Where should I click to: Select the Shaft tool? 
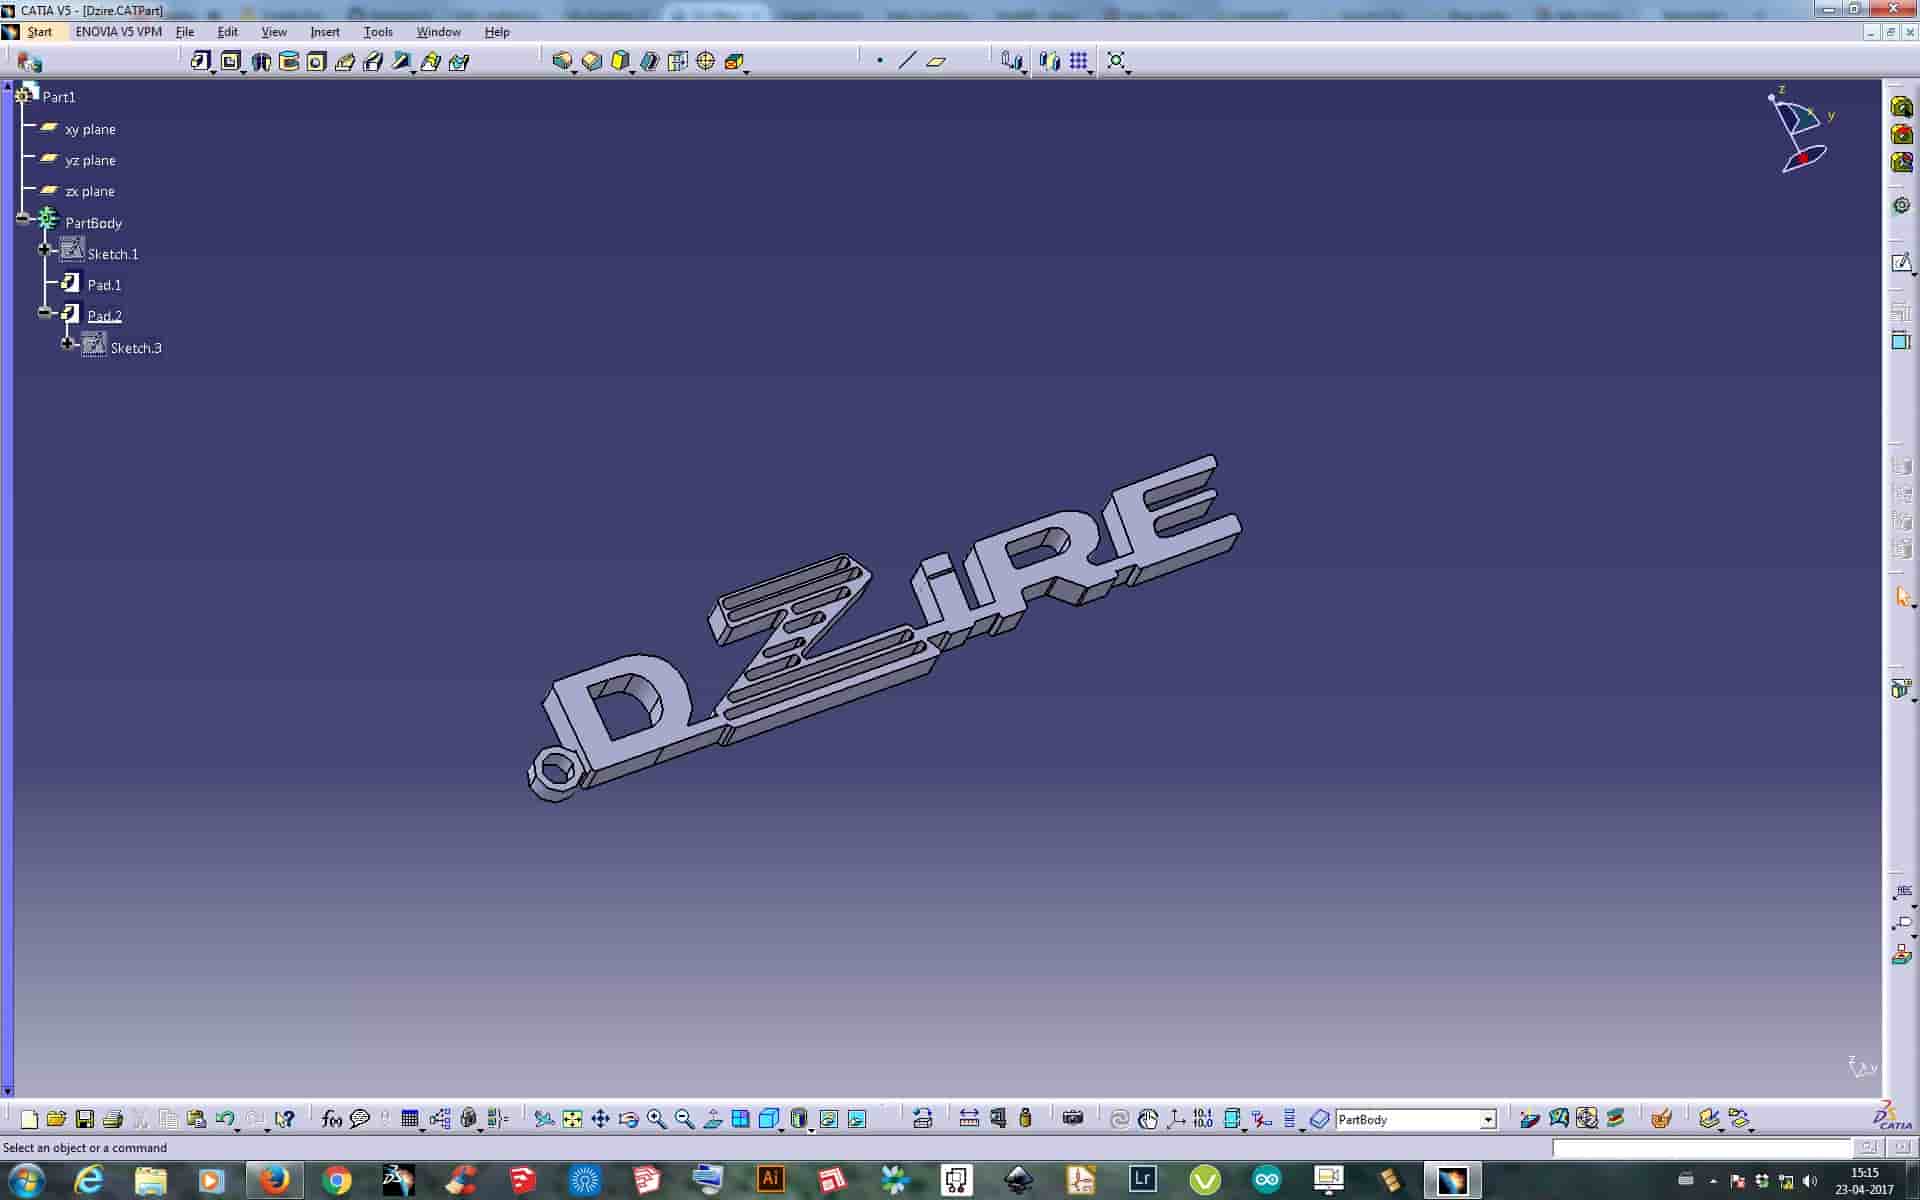click(x=261, y=61)
